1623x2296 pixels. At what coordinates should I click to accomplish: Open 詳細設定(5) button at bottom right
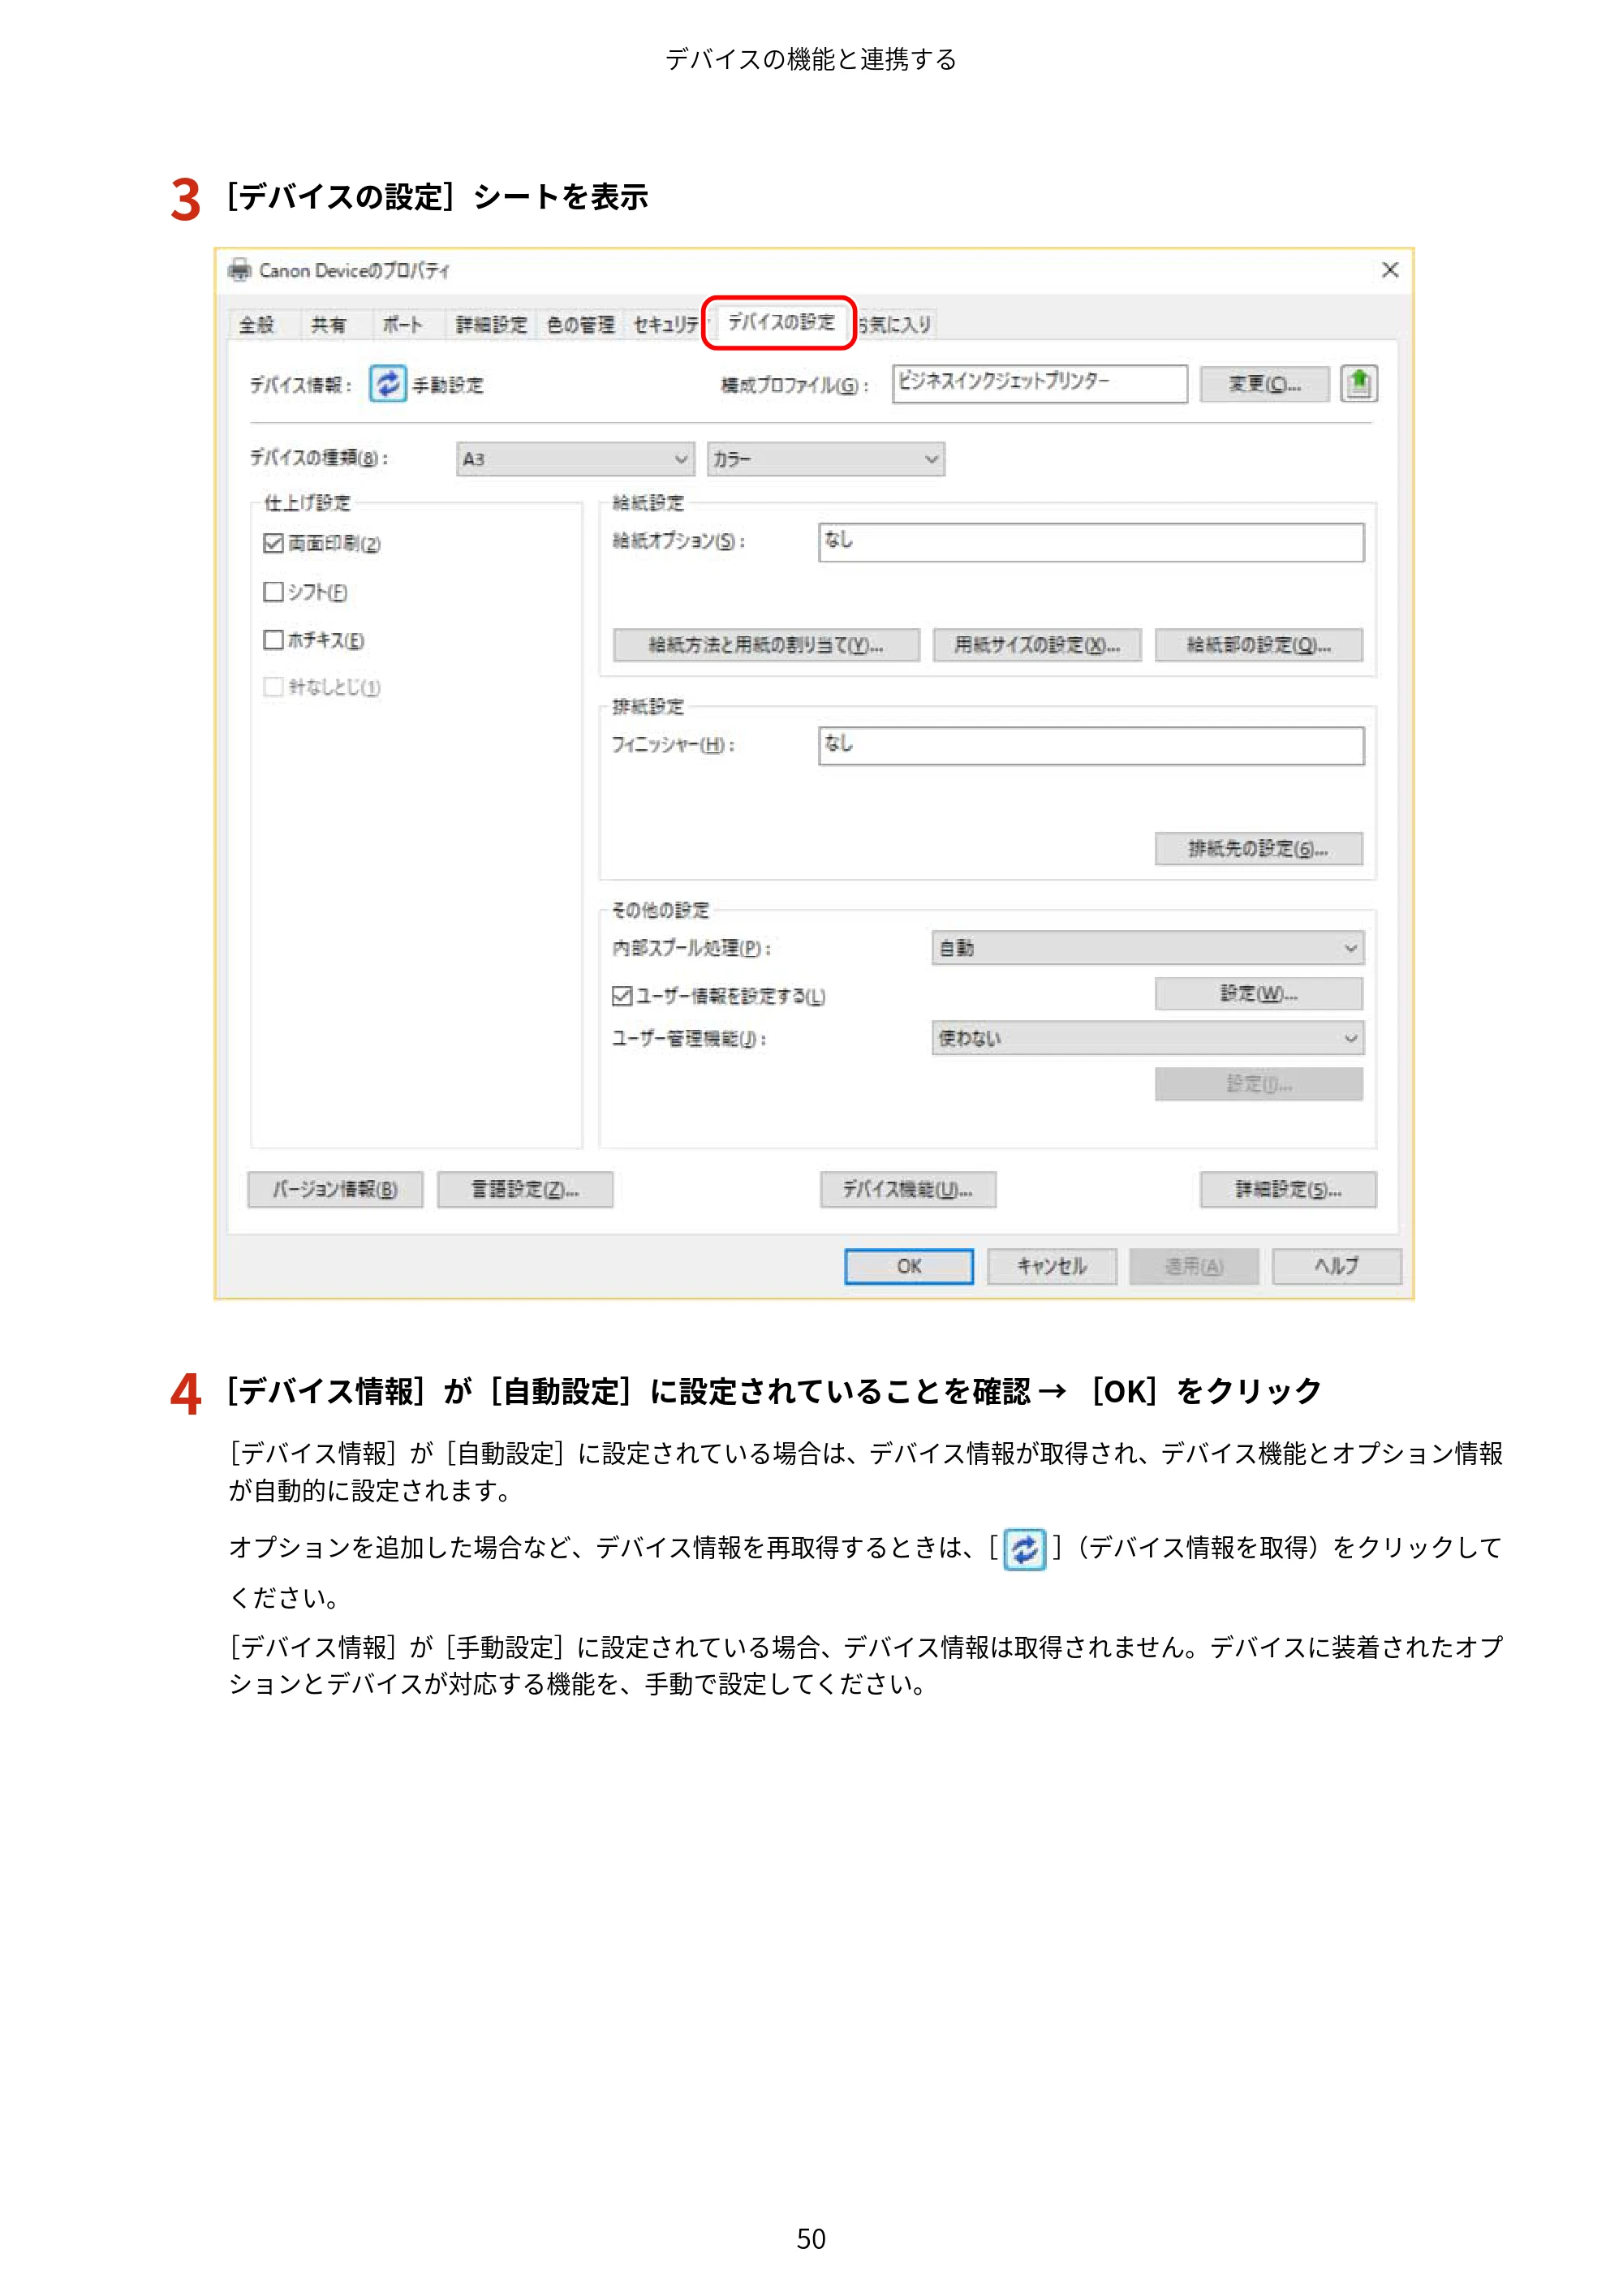pyautogui.click(x=1288, y=1189)
